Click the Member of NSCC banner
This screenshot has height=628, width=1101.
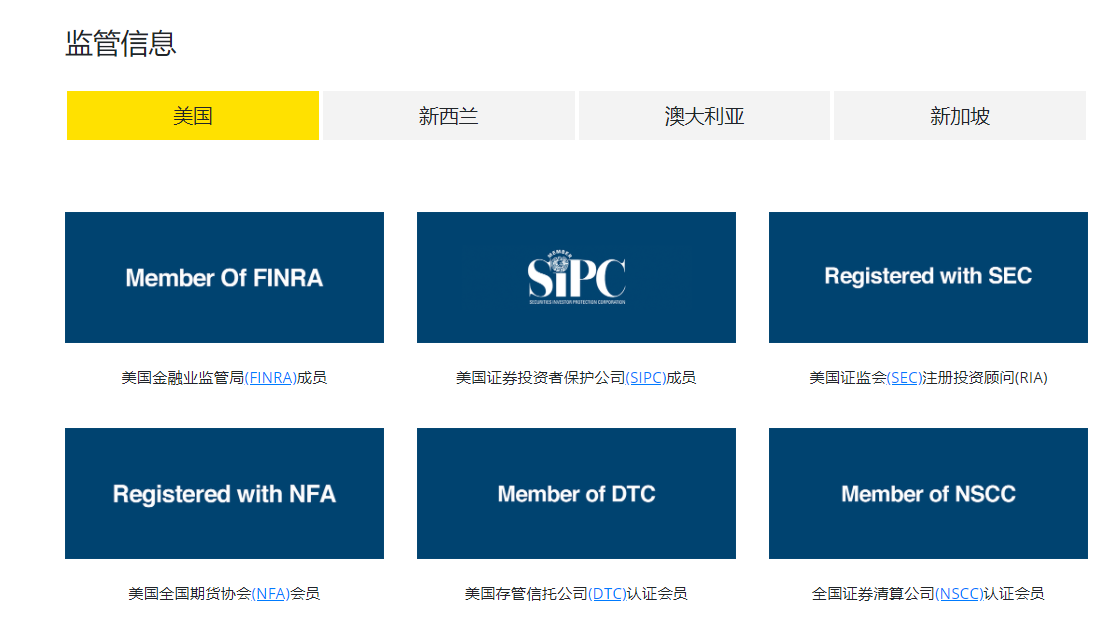click(928, 493)
